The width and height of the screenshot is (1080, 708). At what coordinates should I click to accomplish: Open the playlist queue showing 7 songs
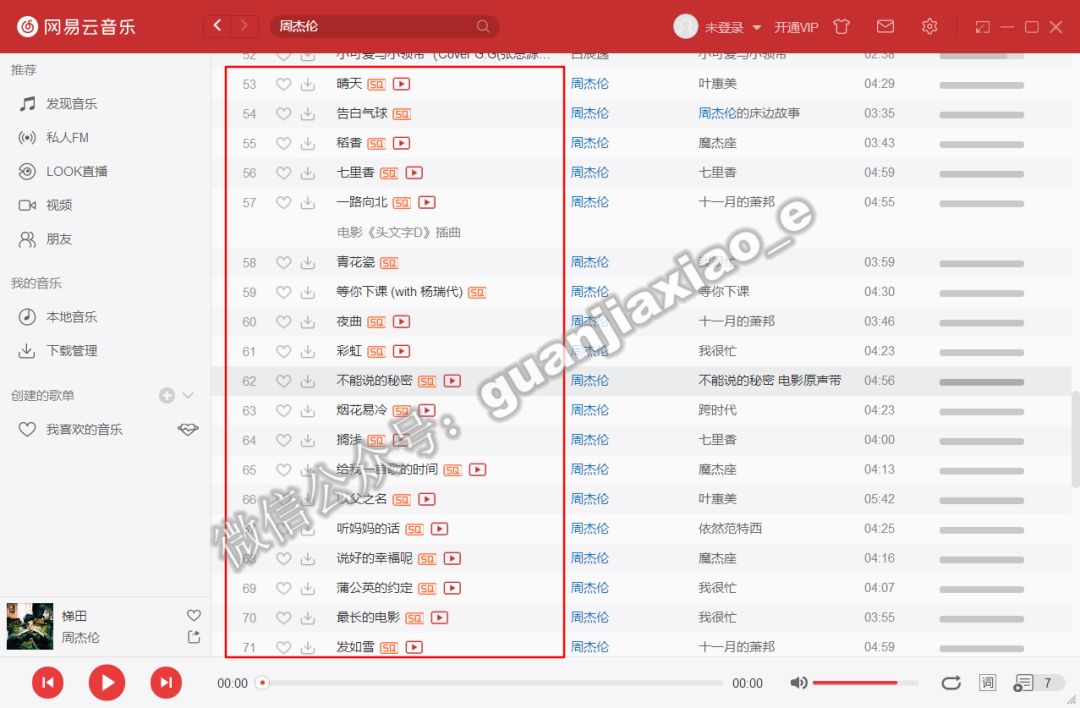tap(1026, 682)
